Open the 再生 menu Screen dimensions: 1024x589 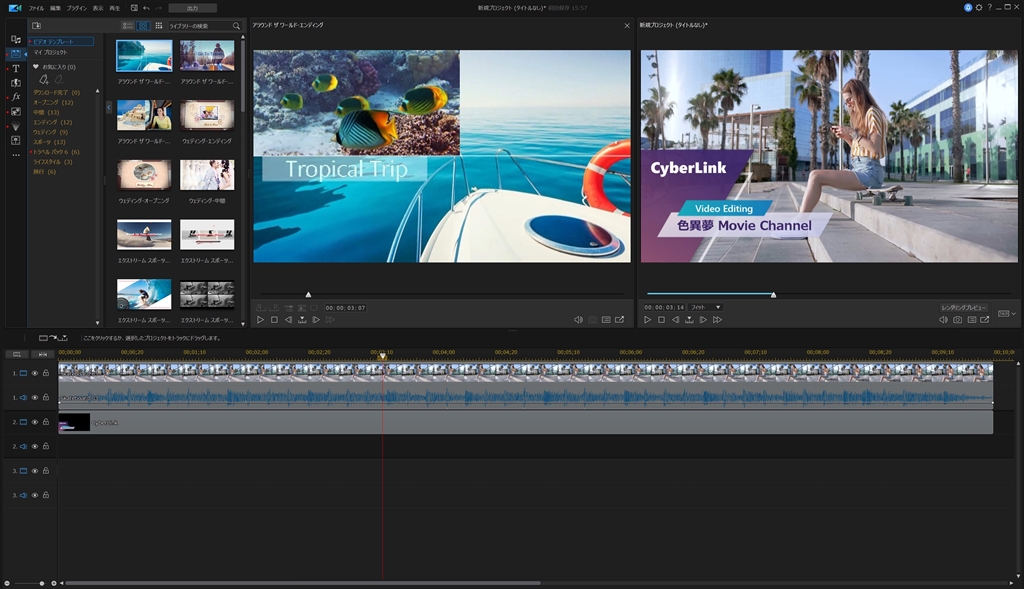(115, 8)
